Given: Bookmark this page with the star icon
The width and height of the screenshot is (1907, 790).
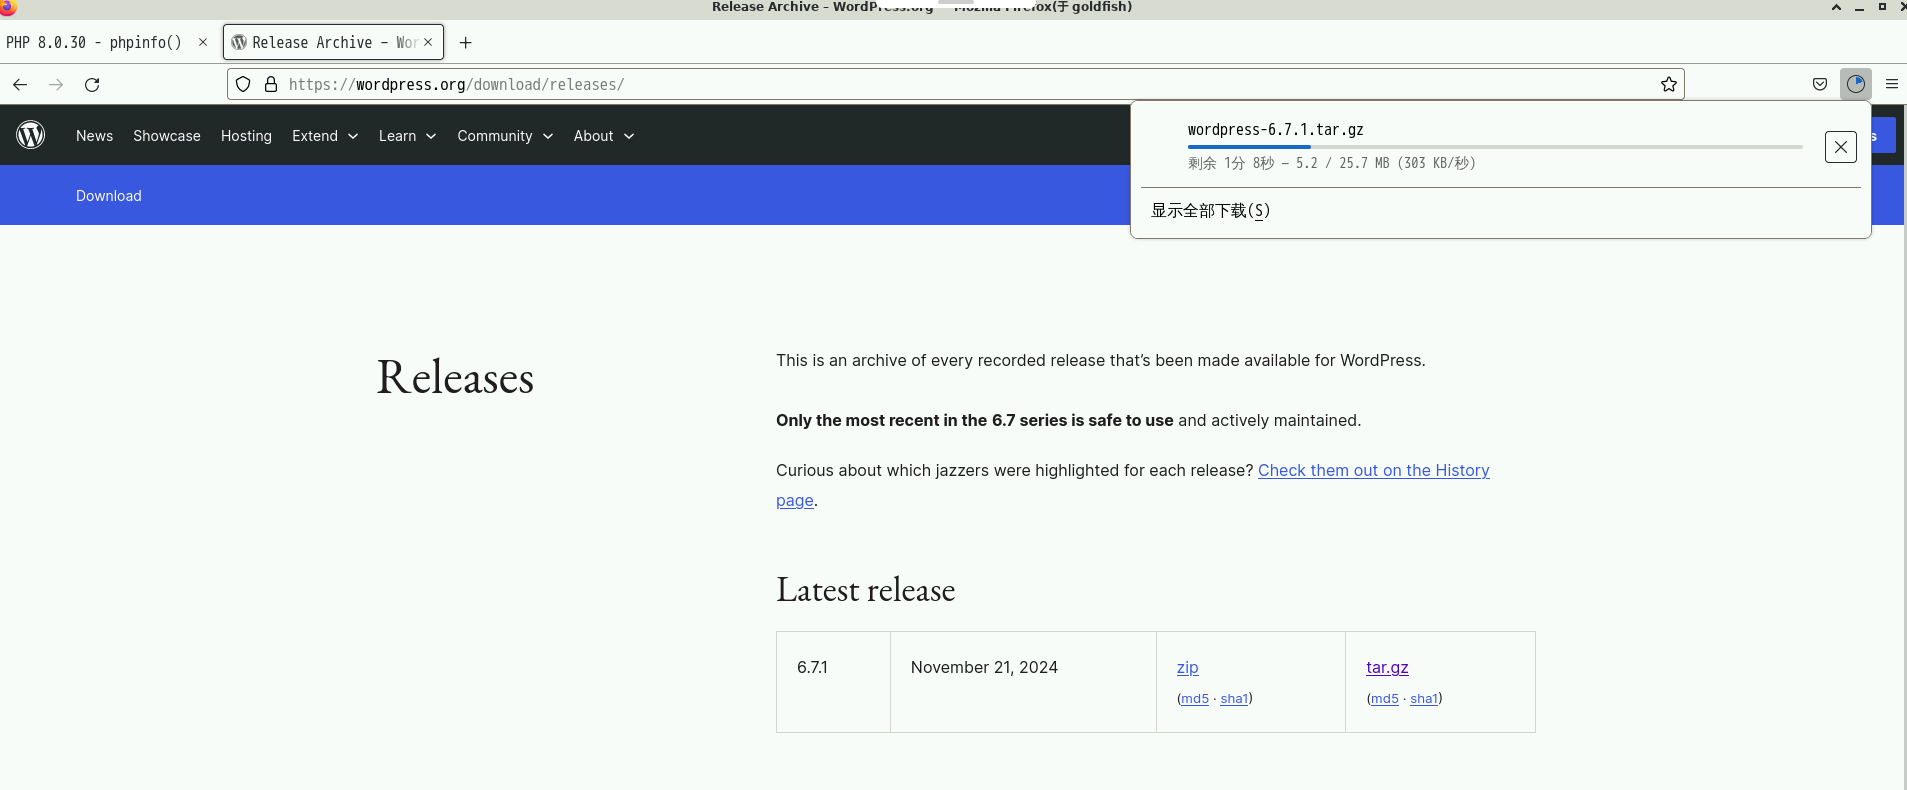Looking at the screenshot, I should click(x=1669, y=85).
